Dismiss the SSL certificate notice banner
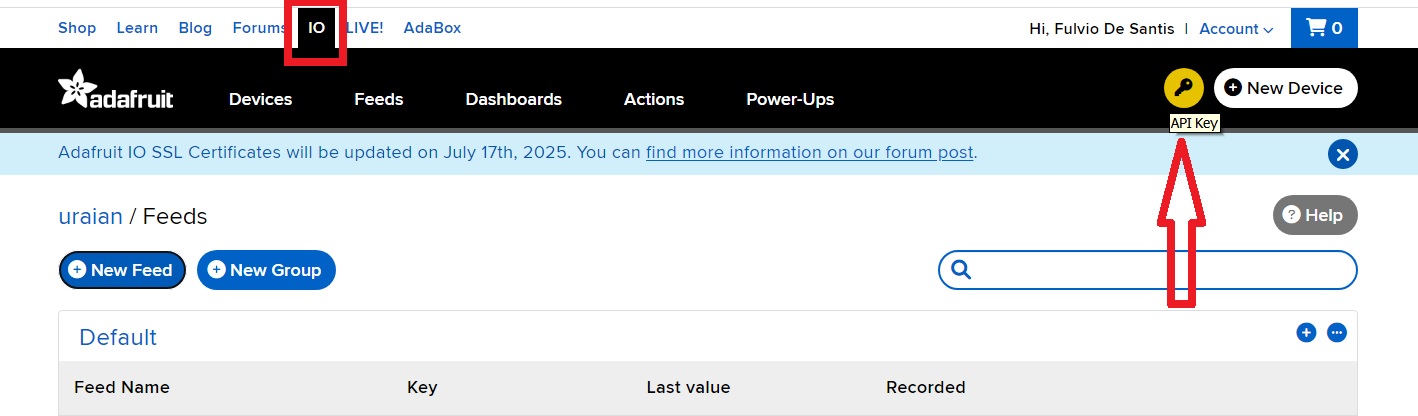Image resolution: width=1418 pixels, height=416 pixels. 1342,154
